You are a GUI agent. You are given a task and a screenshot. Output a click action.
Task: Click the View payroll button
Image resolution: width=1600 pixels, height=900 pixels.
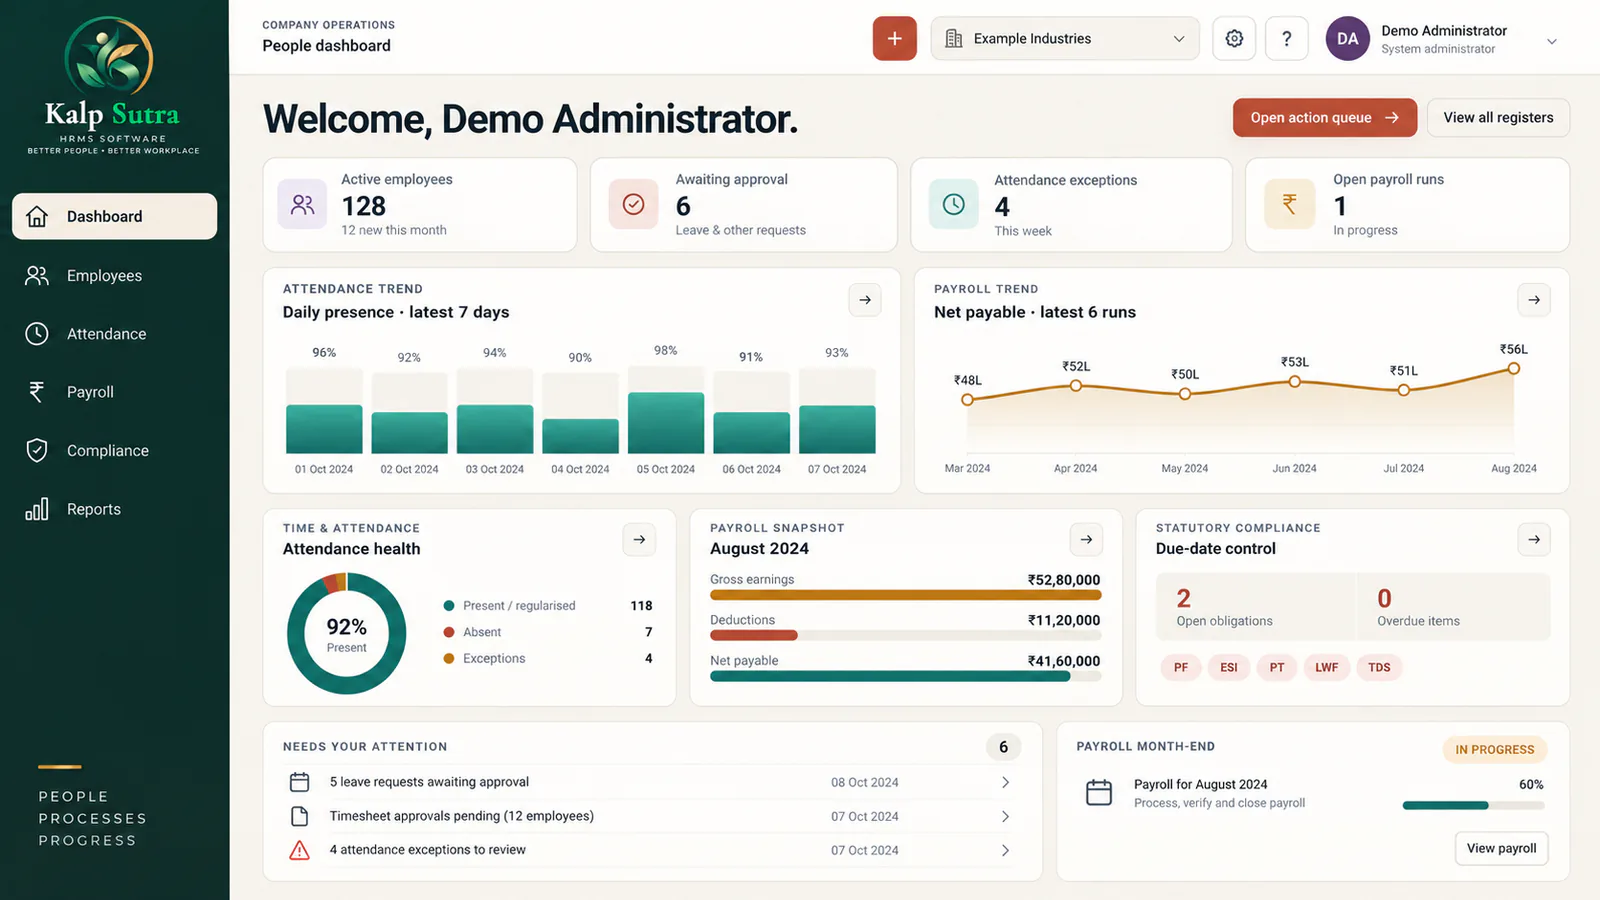[x=1501, y=848]
